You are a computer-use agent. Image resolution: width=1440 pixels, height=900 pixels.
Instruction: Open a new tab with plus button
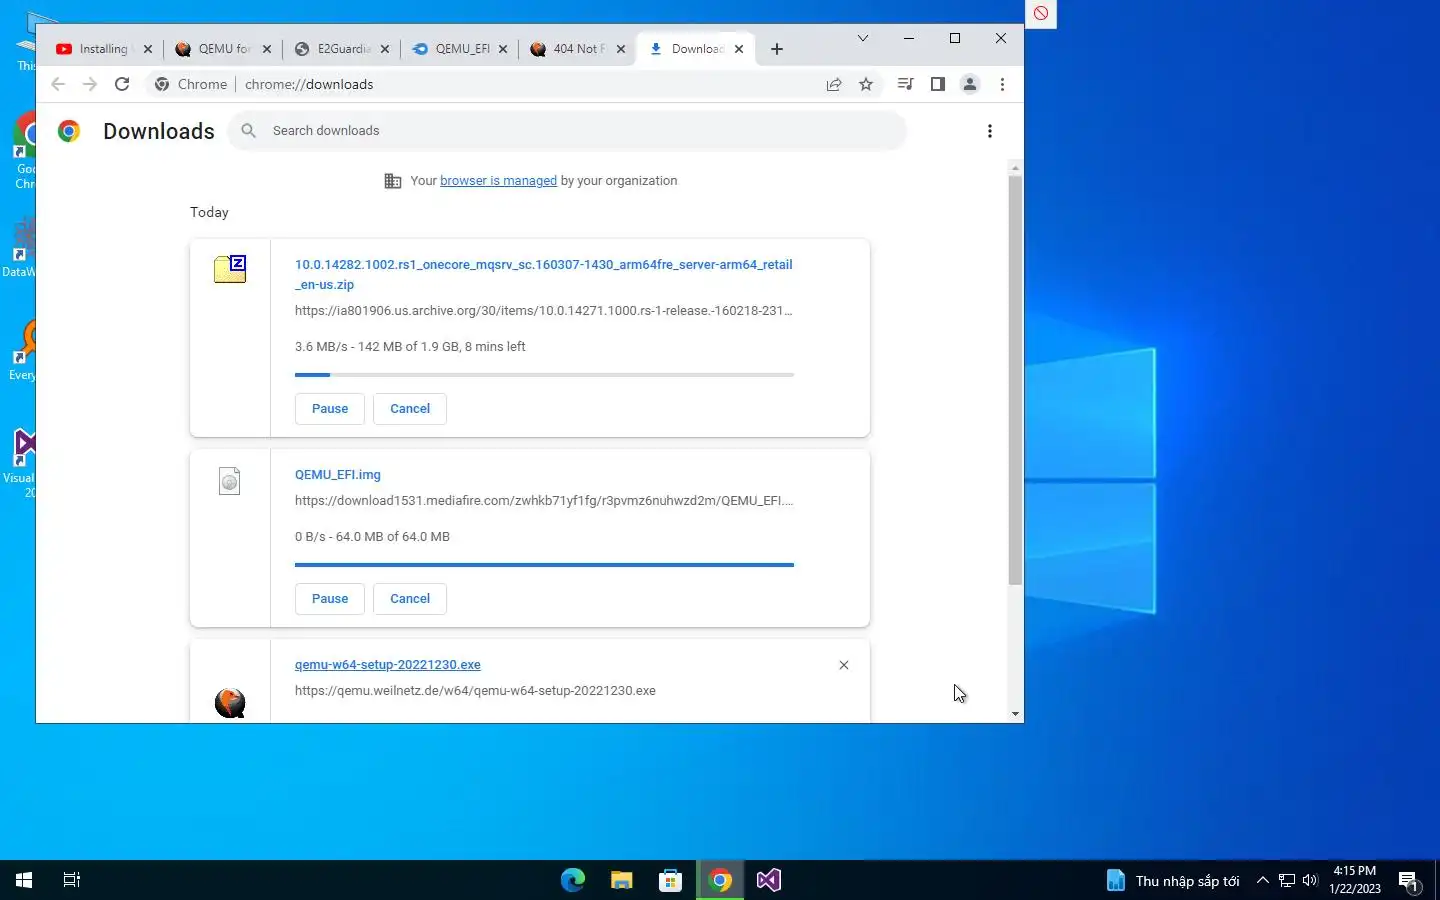[x=777, y=49]
